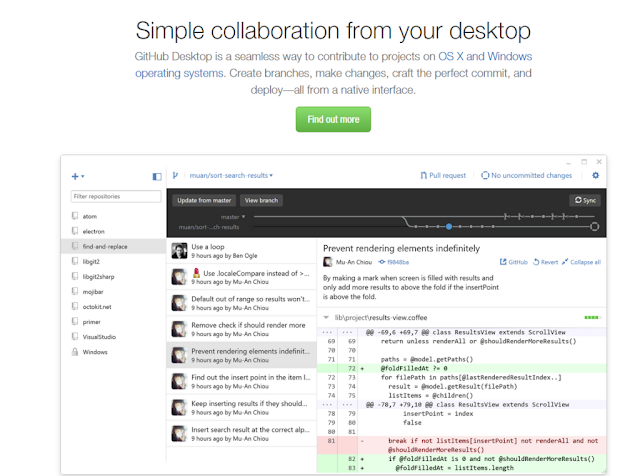640x476 pixels.
Task: Expand the master branch dropdown arrow
Action: [243, 217]
